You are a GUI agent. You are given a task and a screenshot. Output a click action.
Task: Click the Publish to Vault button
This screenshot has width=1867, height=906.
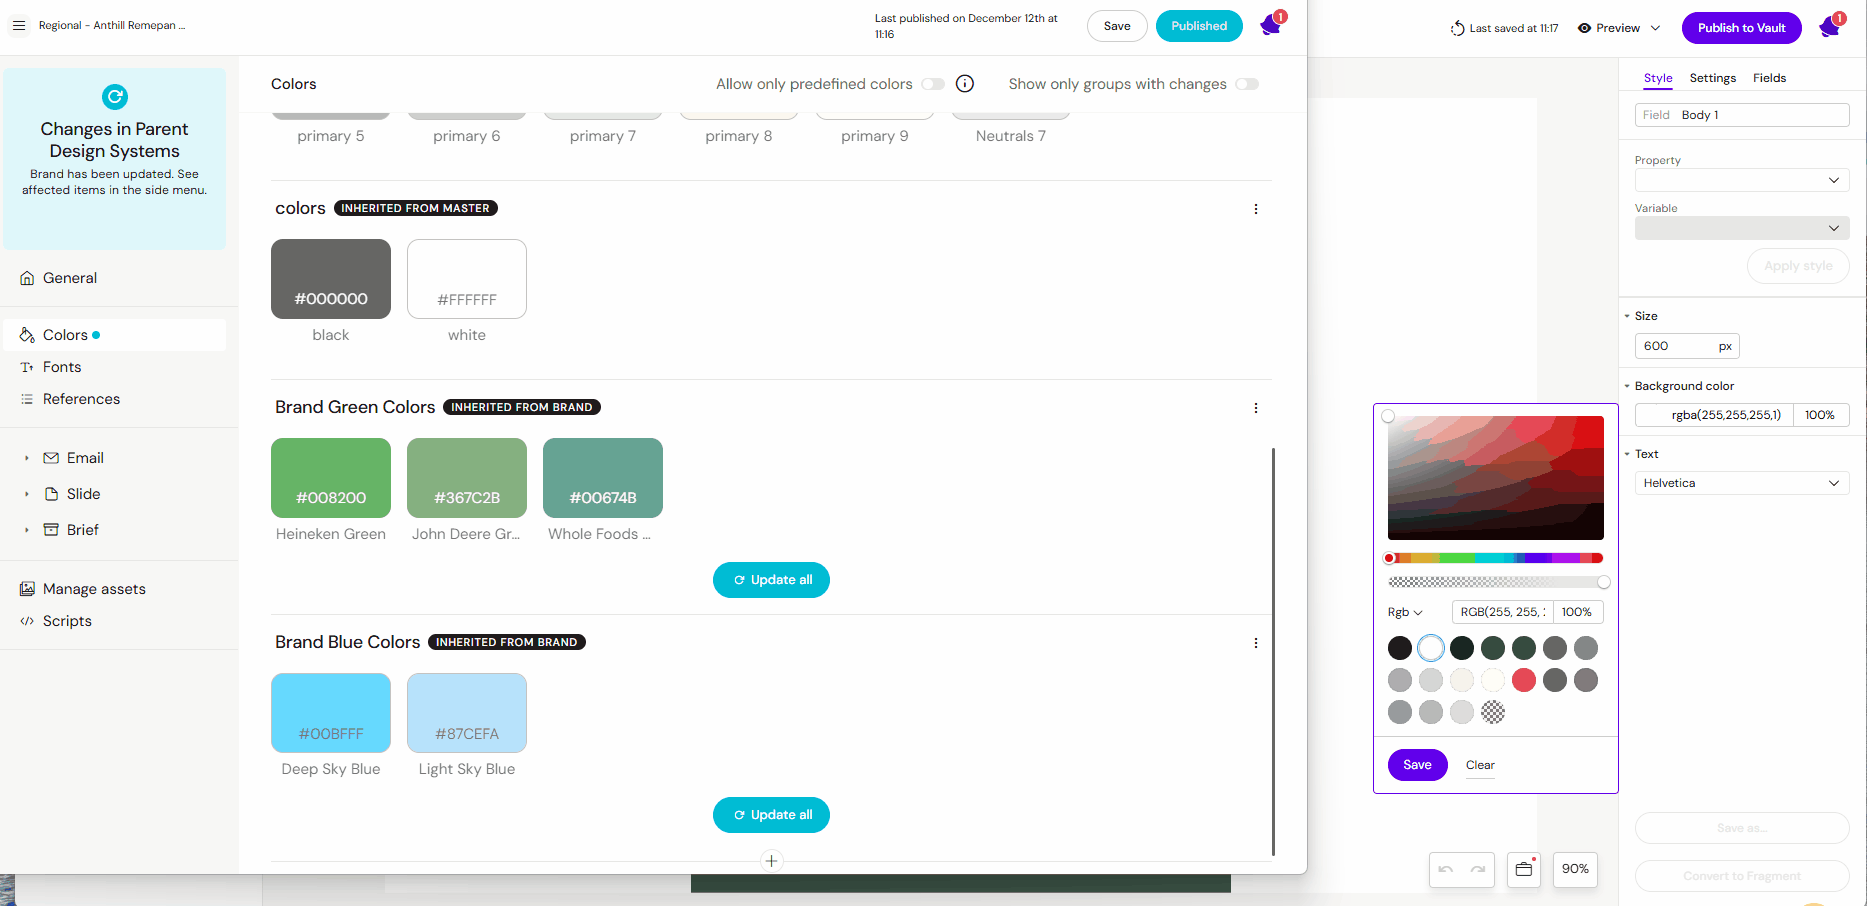(x=1741, y=28)
